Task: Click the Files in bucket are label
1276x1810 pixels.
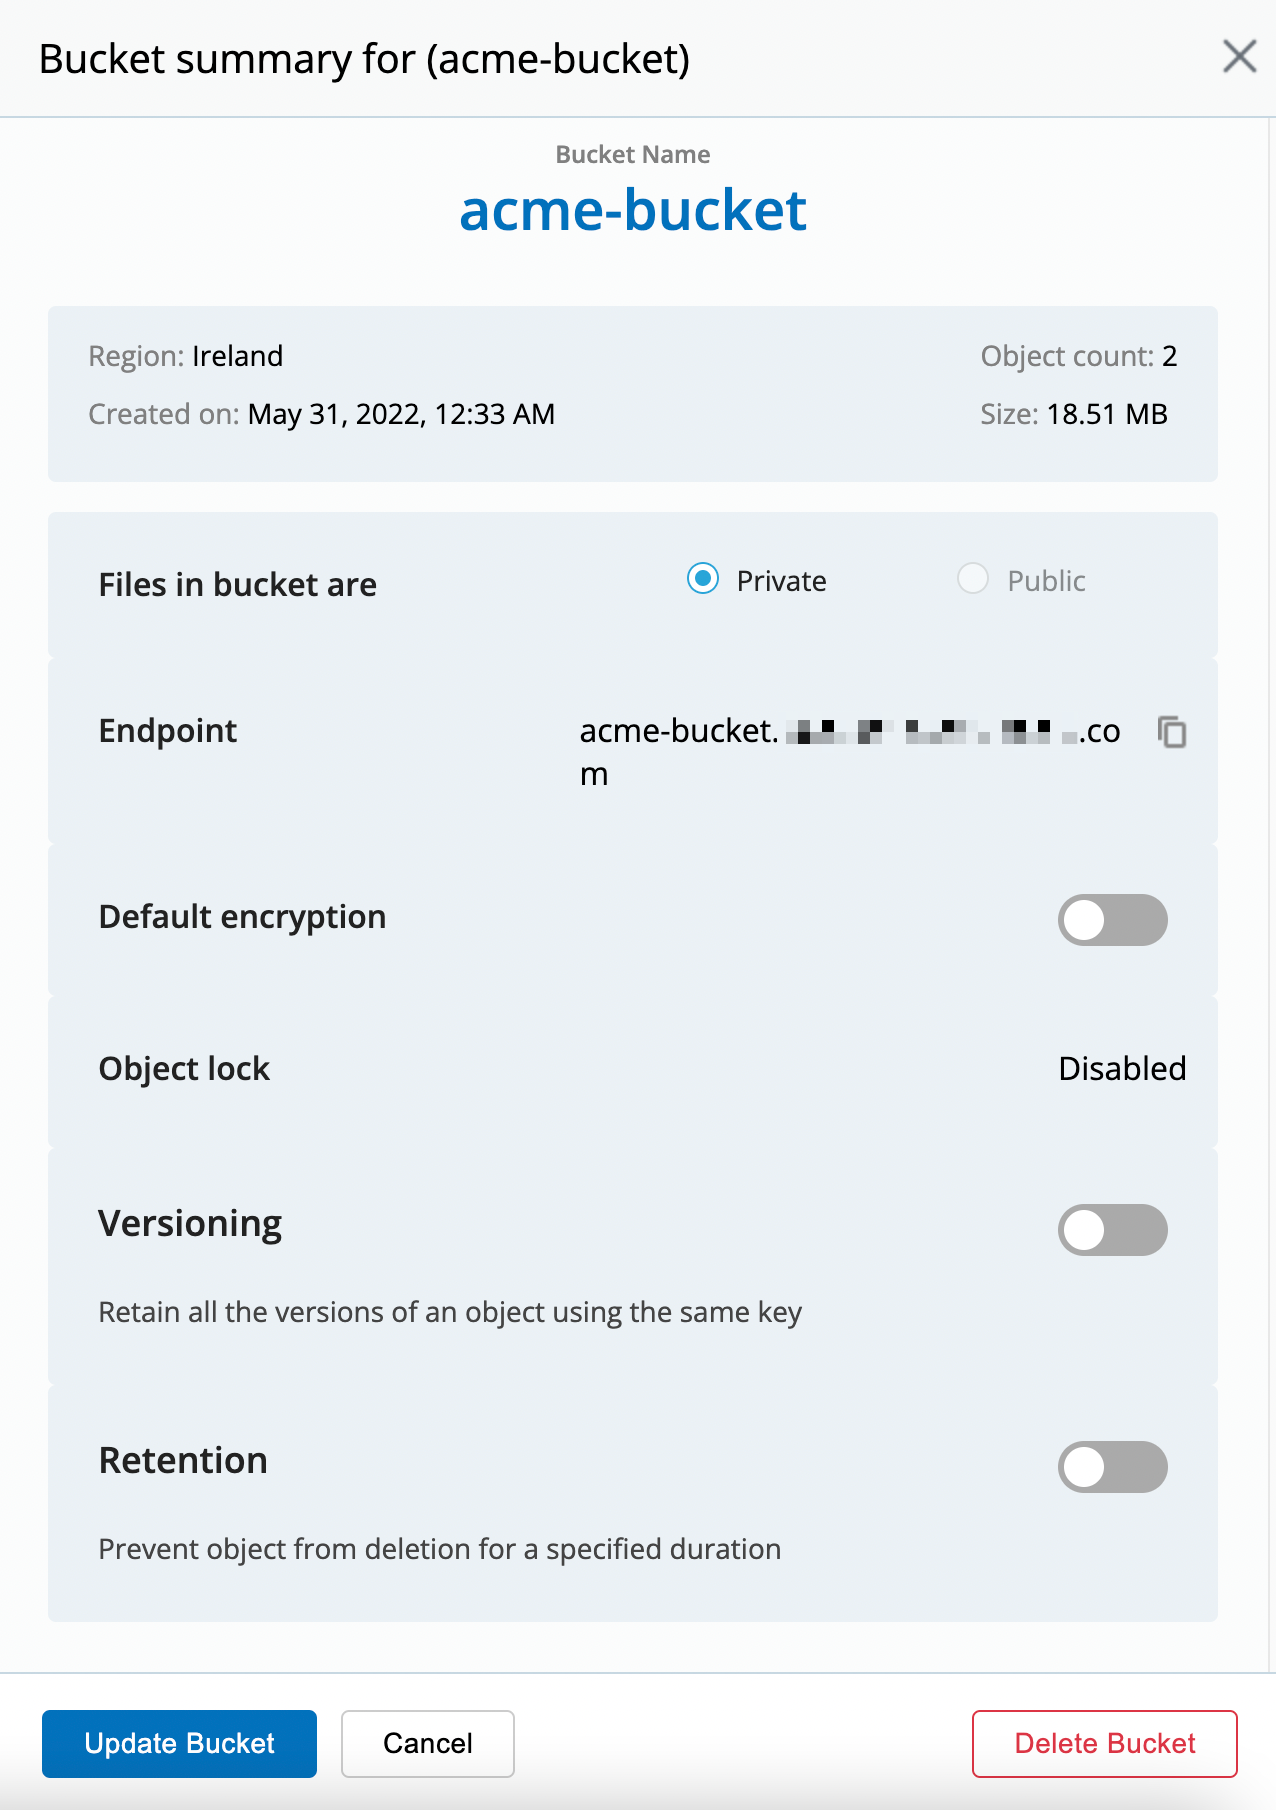Action: point(236,584)
